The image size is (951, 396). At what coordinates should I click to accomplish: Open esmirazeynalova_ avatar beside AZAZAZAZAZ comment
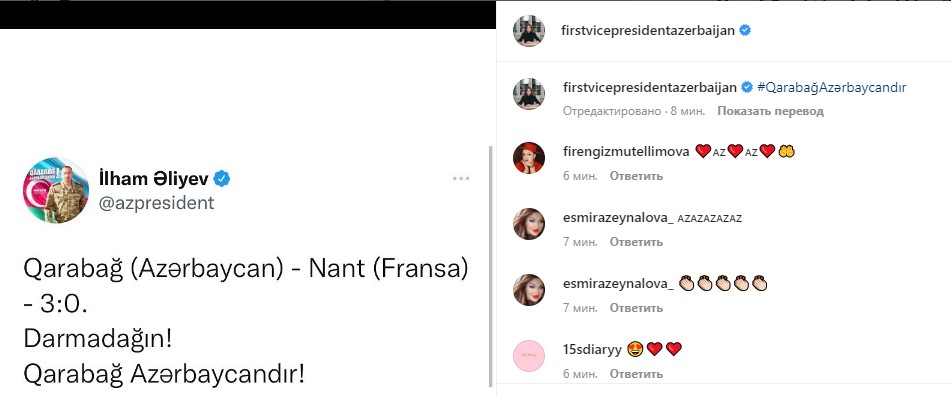(529, 224)
